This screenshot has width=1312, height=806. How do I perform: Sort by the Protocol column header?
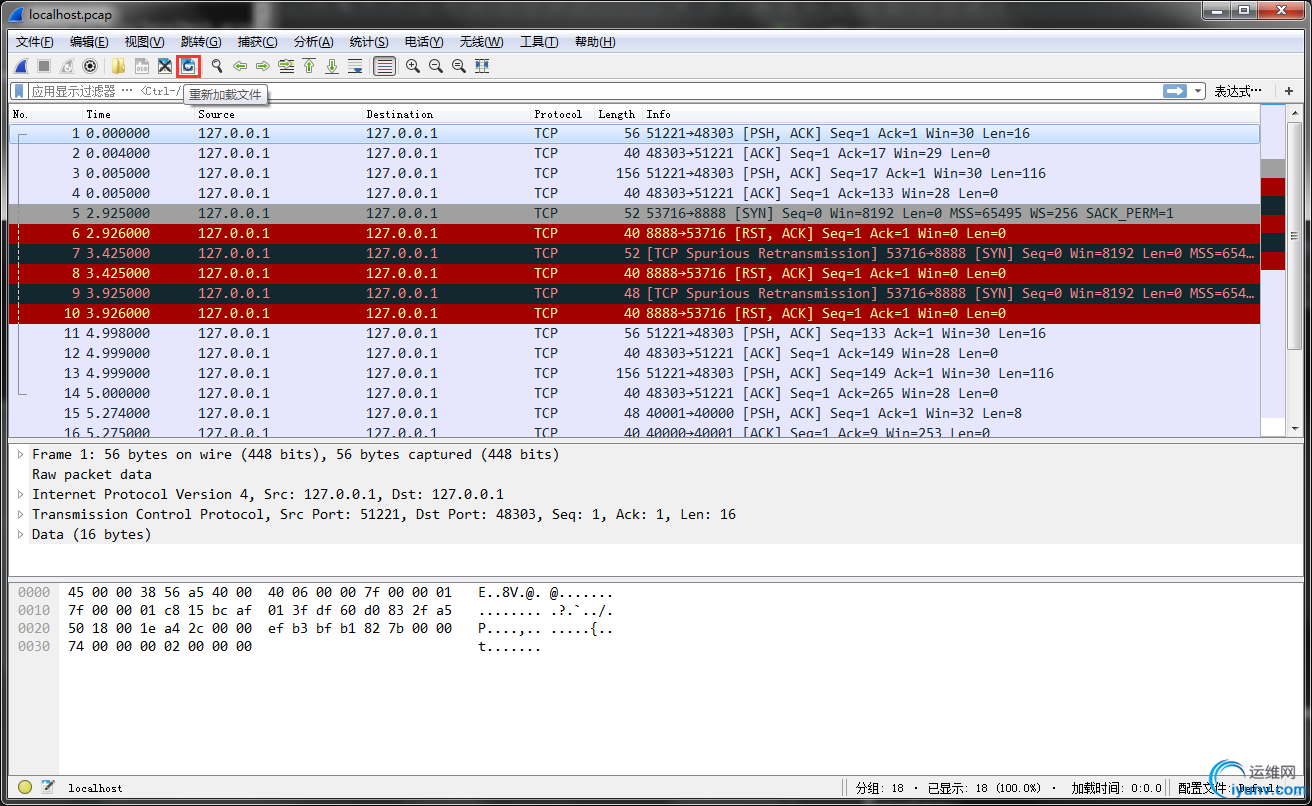point(562,114)
